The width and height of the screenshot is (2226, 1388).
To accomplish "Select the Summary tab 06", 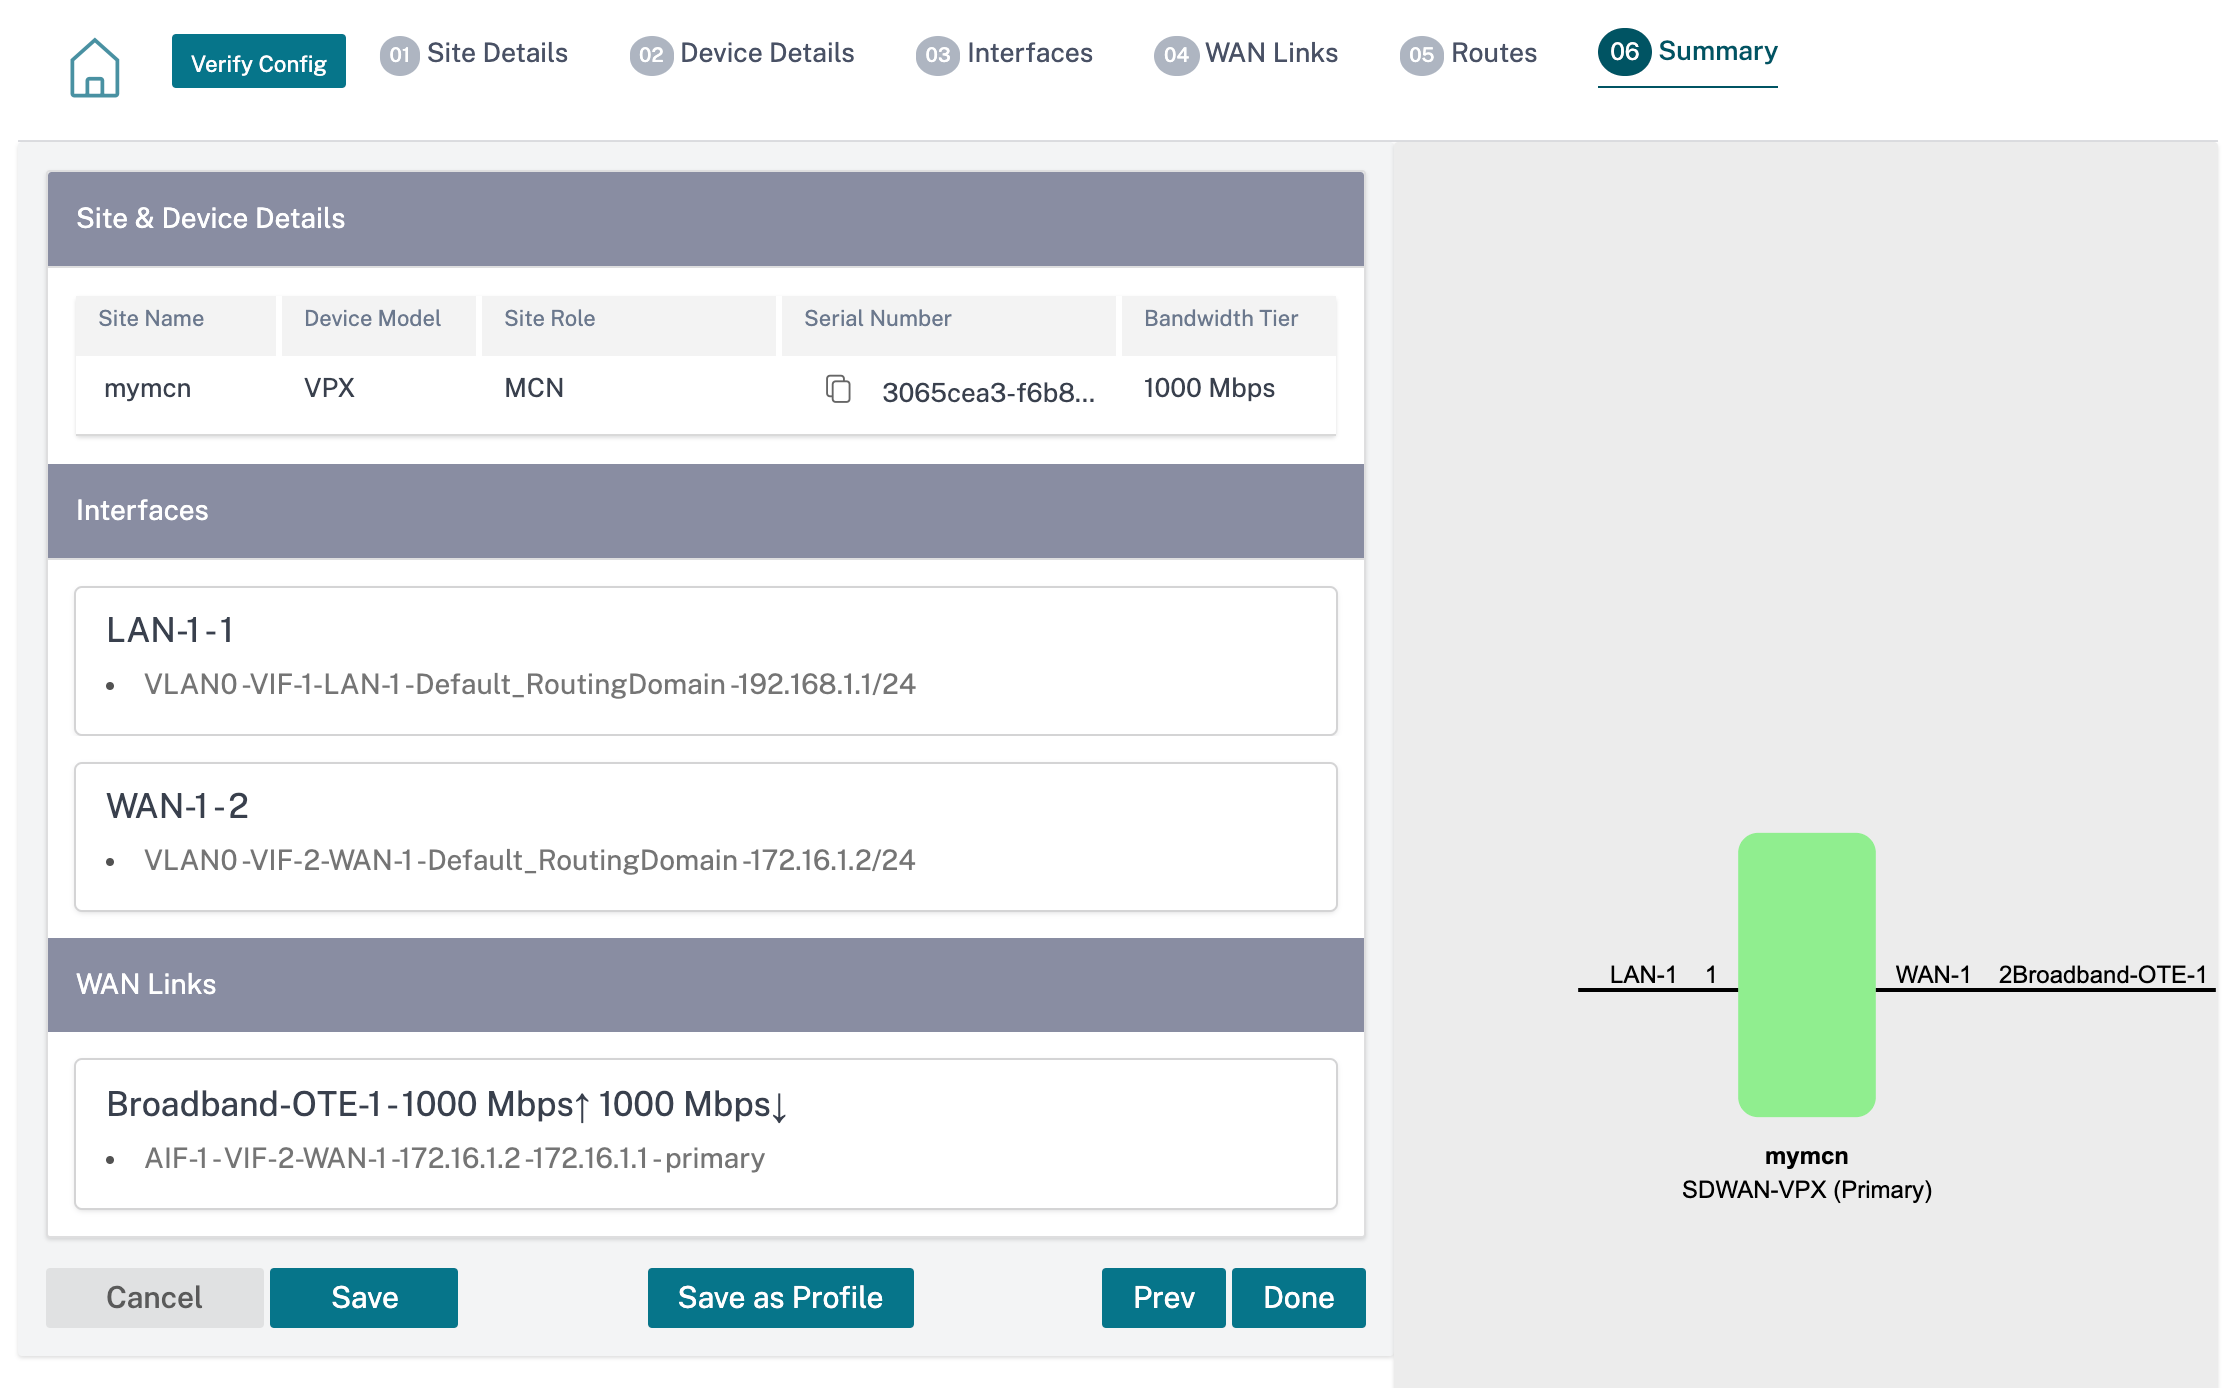I will pos(1692,51).
